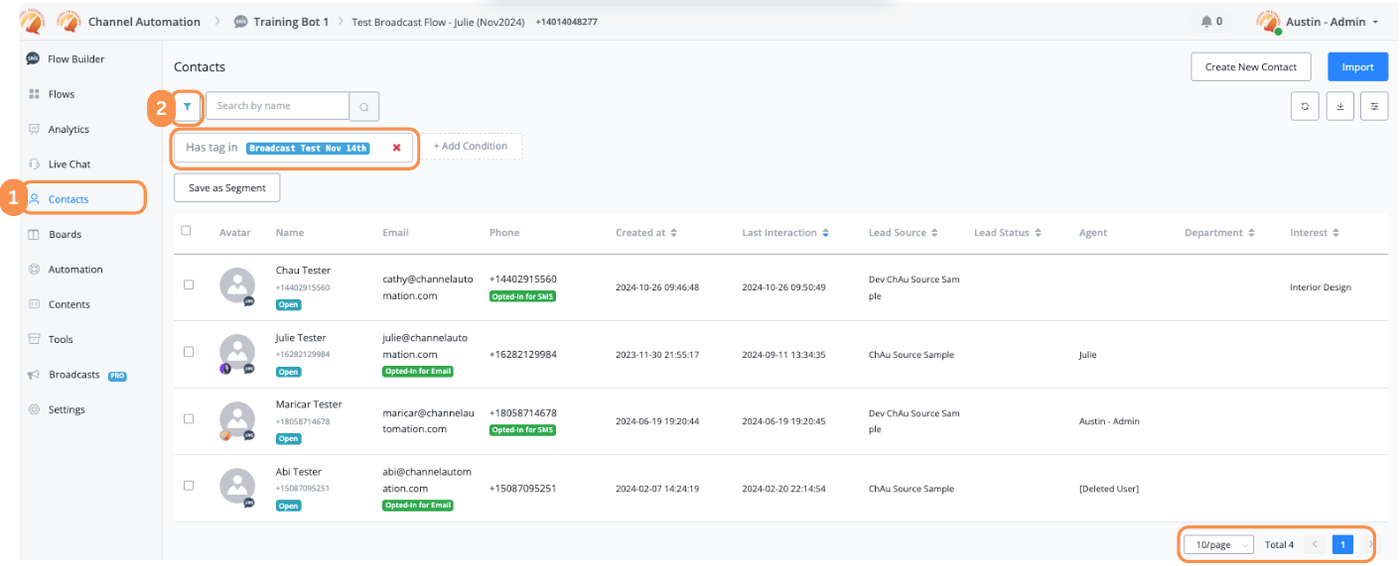The width and height of the screenshot is (1400, 566).
Task: Select the Abi Tester row checkbox
Action: click(x=189, y=485)
